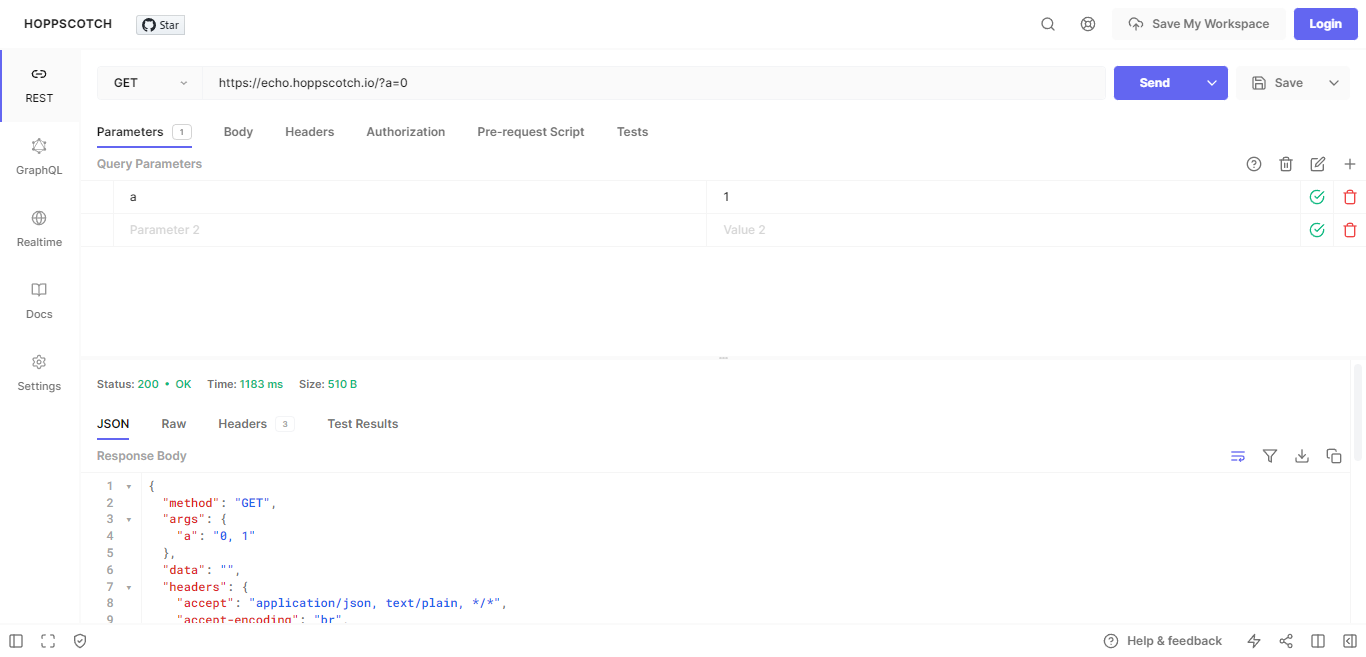1366x657 pixels.
Task: Open bulk edit for query parameters
Action: click(x=1318, y=164)
